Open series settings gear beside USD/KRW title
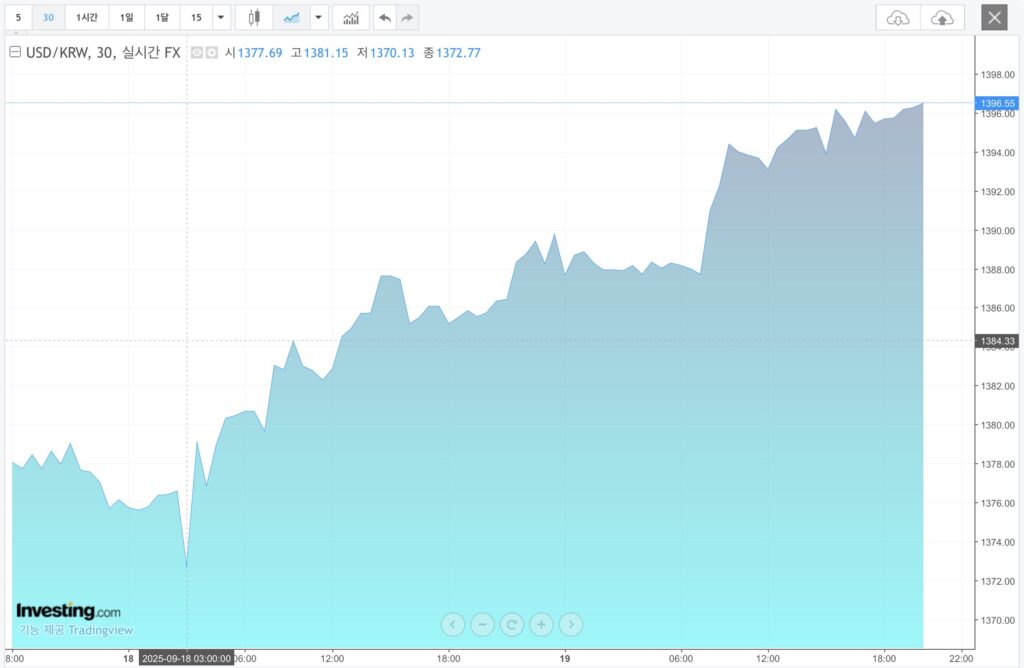This screenshot has width=1024, height=668. pyautogui.click(x=211, y=52)
